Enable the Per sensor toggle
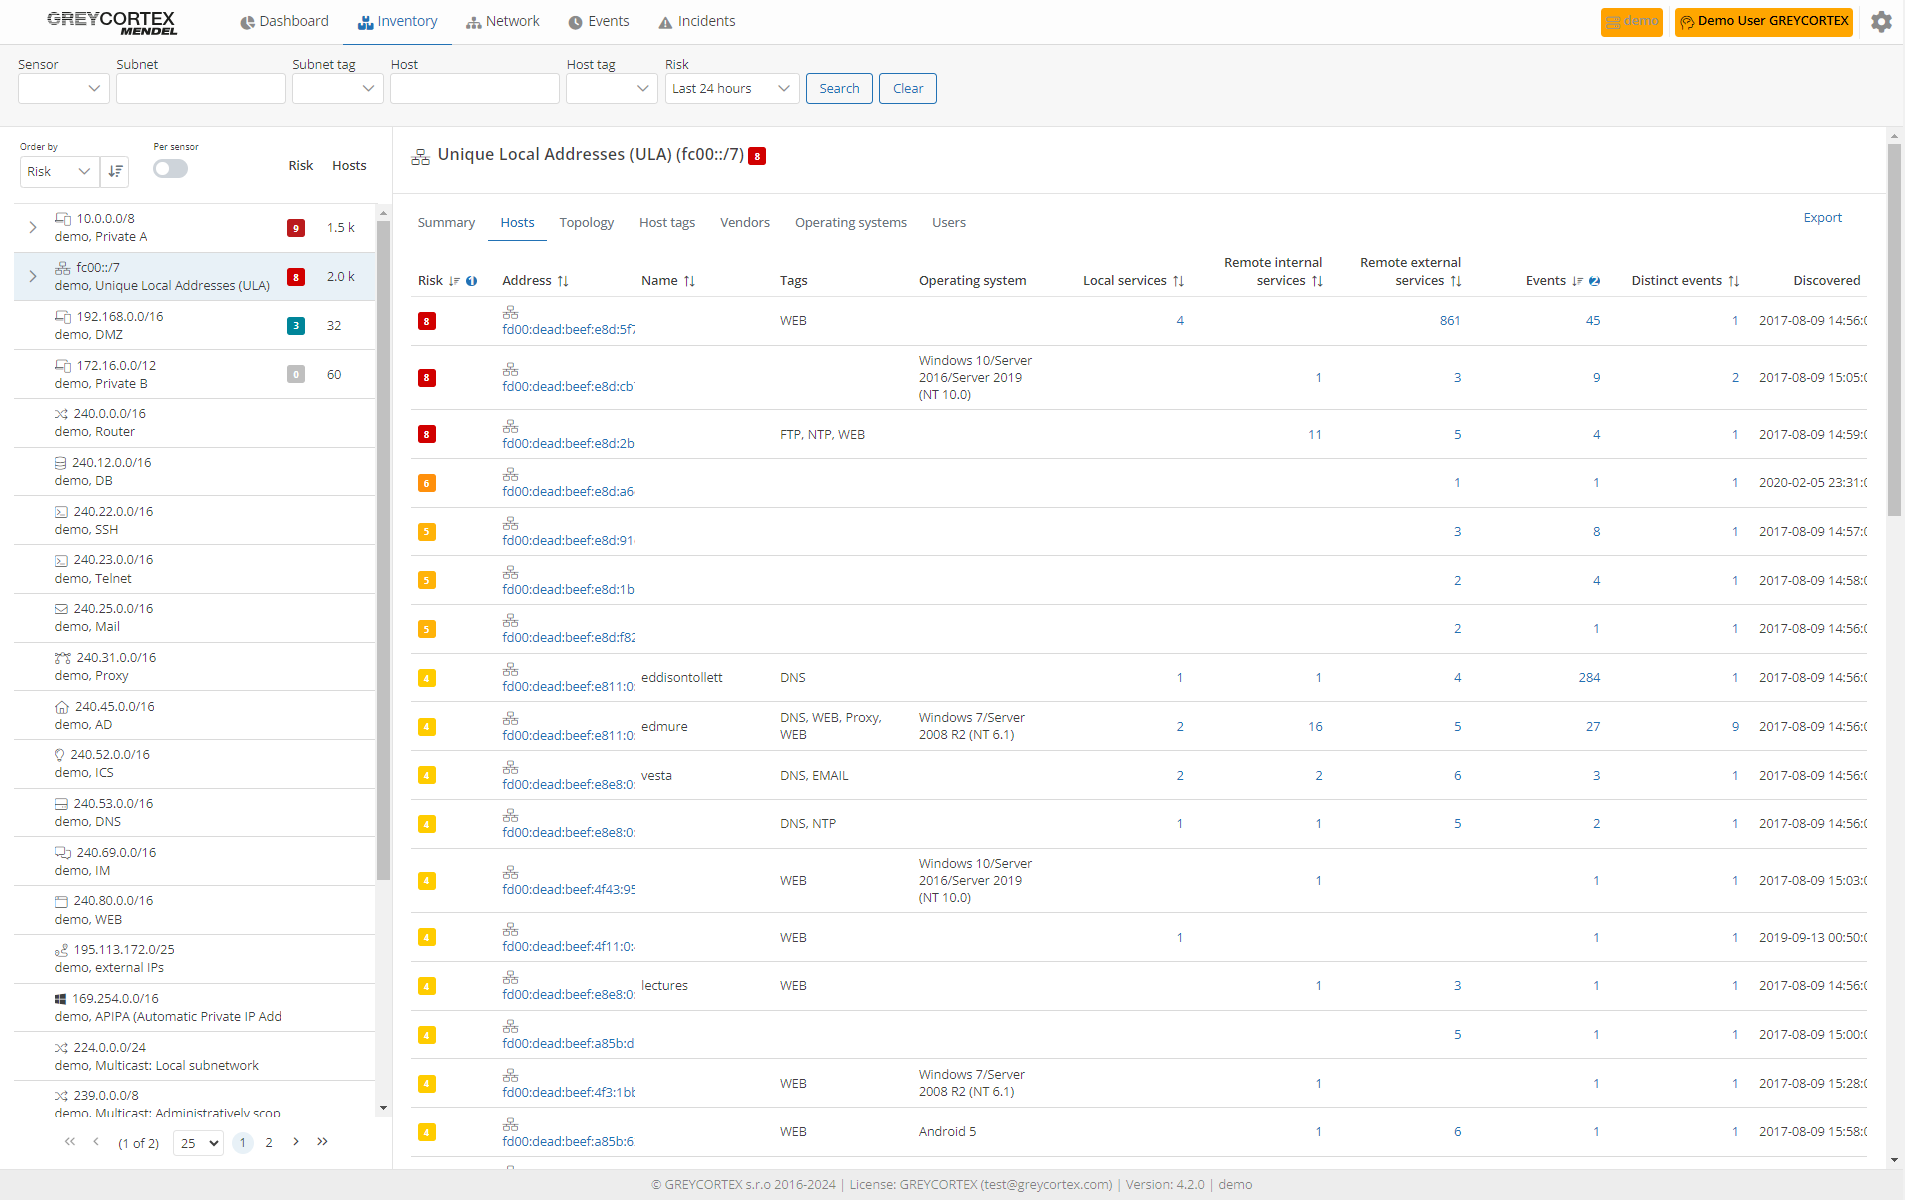1905x1200 pixels. (170, 168)
